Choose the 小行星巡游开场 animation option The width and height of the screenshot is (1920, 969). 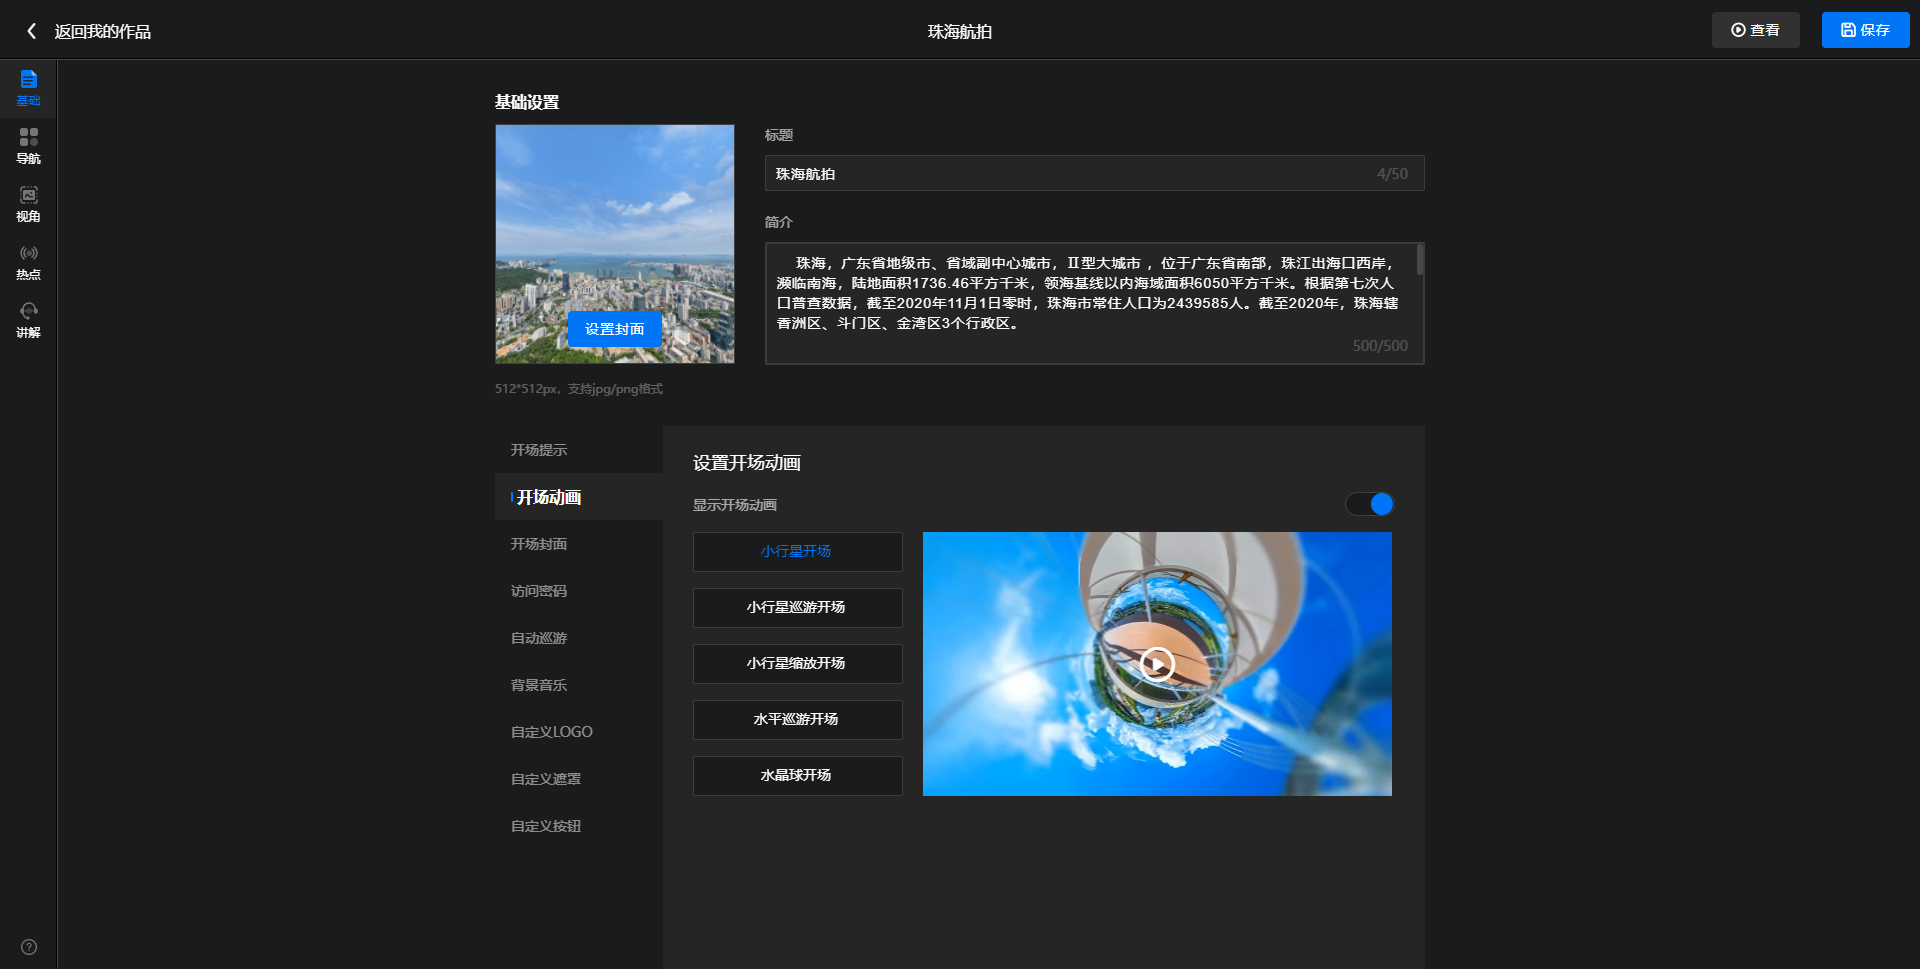[x=797, y=608]
